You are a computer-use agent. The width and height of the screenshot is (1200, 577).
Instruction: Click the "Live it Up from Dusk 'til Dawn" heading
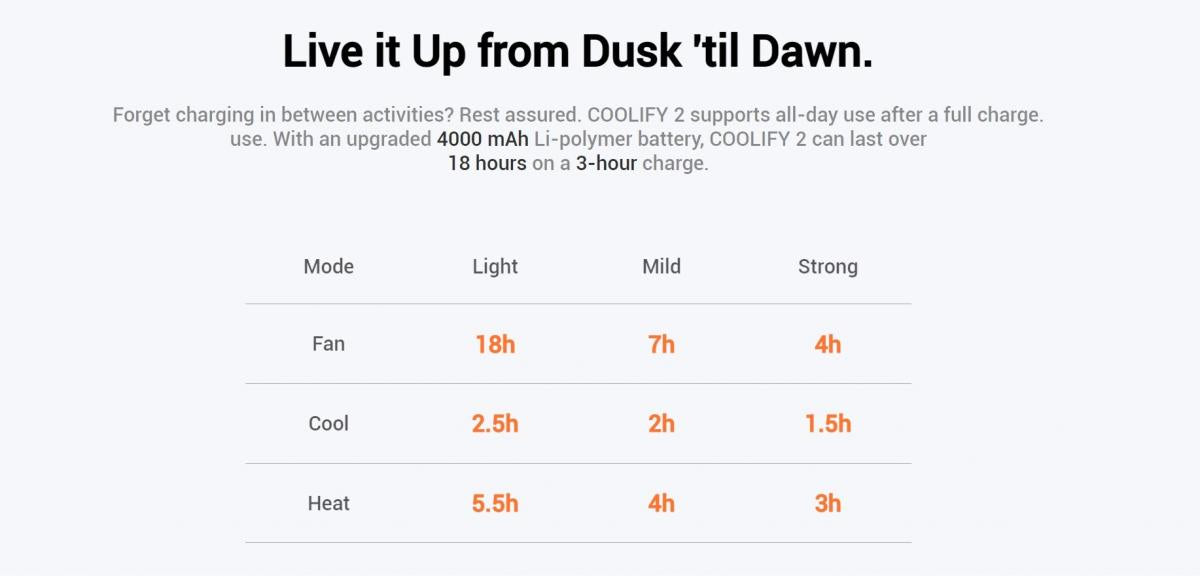click(578, 52)
